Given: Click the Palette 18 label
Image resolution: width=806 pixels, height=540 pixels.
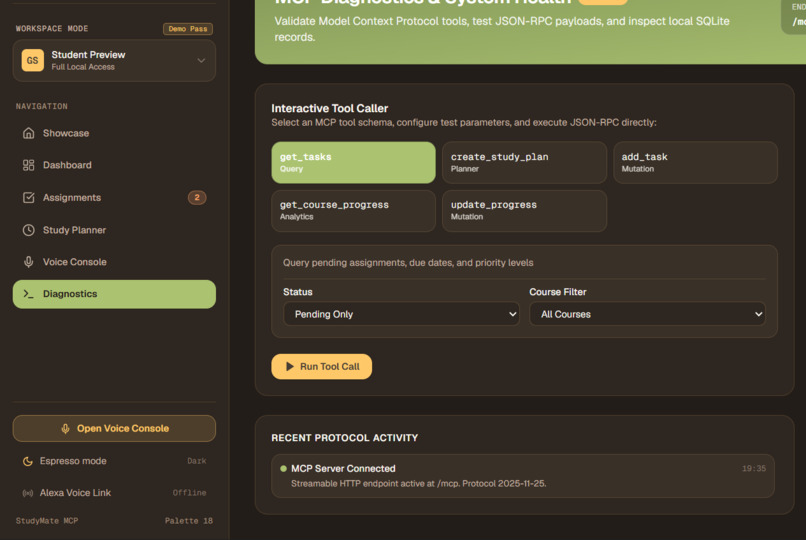Looking at the screenshot, I should click(x=189, y=520).
